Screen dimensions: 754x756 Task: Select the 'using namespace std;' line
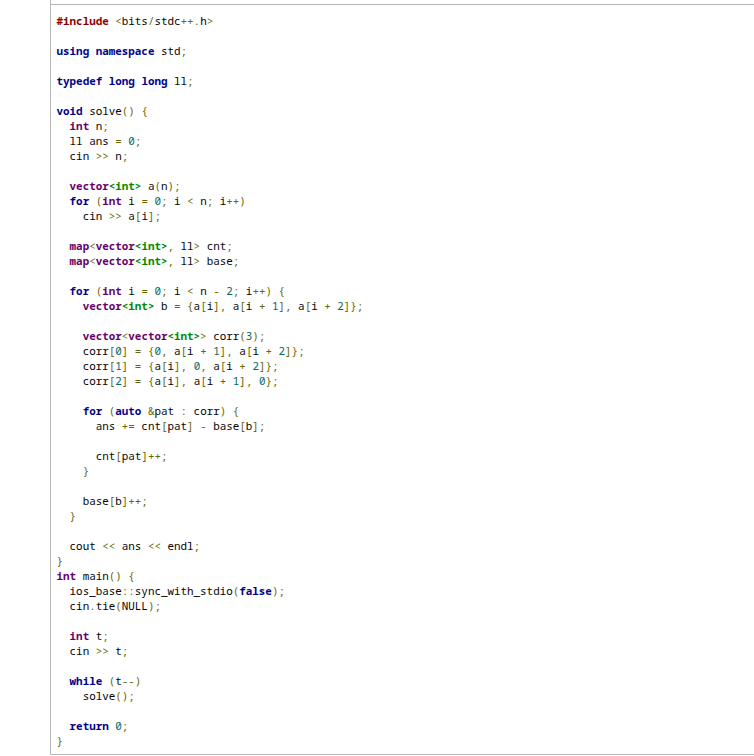click(x=121, y=52)
